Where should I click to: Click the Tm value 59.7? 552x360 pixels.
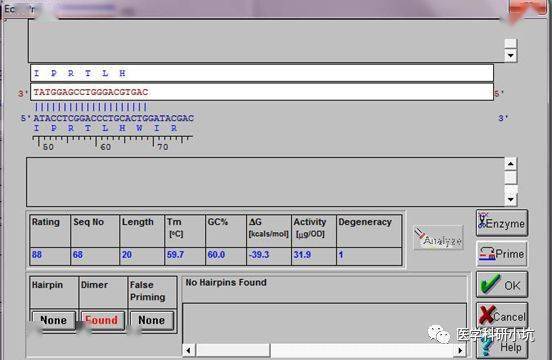click(x=175, y=254)
